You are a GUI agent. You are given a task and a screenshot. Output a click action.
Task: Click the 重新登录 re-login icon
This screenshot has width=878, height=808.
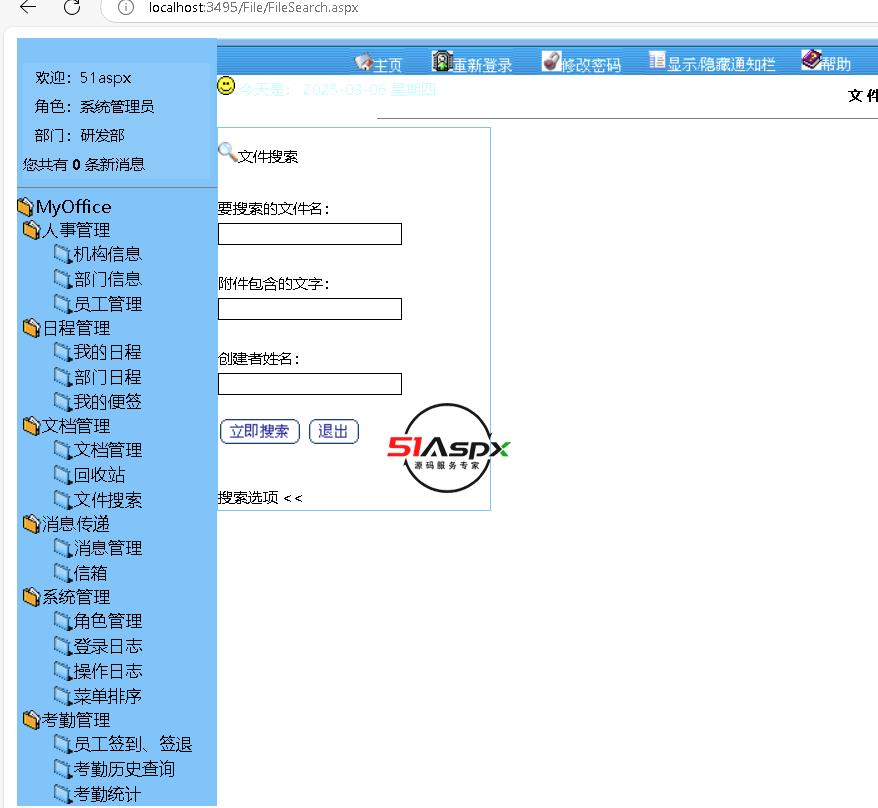[442, 61]
